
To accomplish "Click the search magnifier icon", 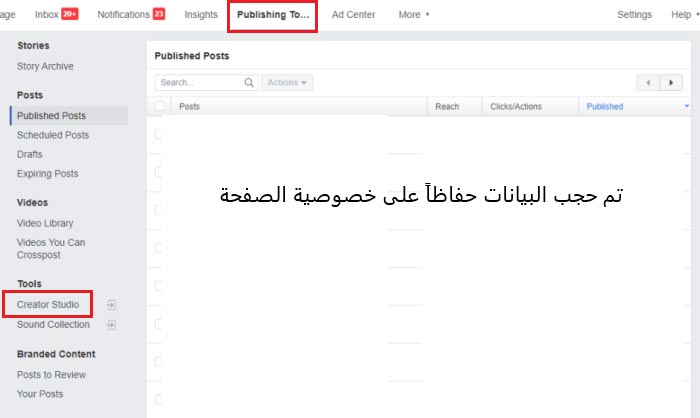I will click(x=249, y=83).
